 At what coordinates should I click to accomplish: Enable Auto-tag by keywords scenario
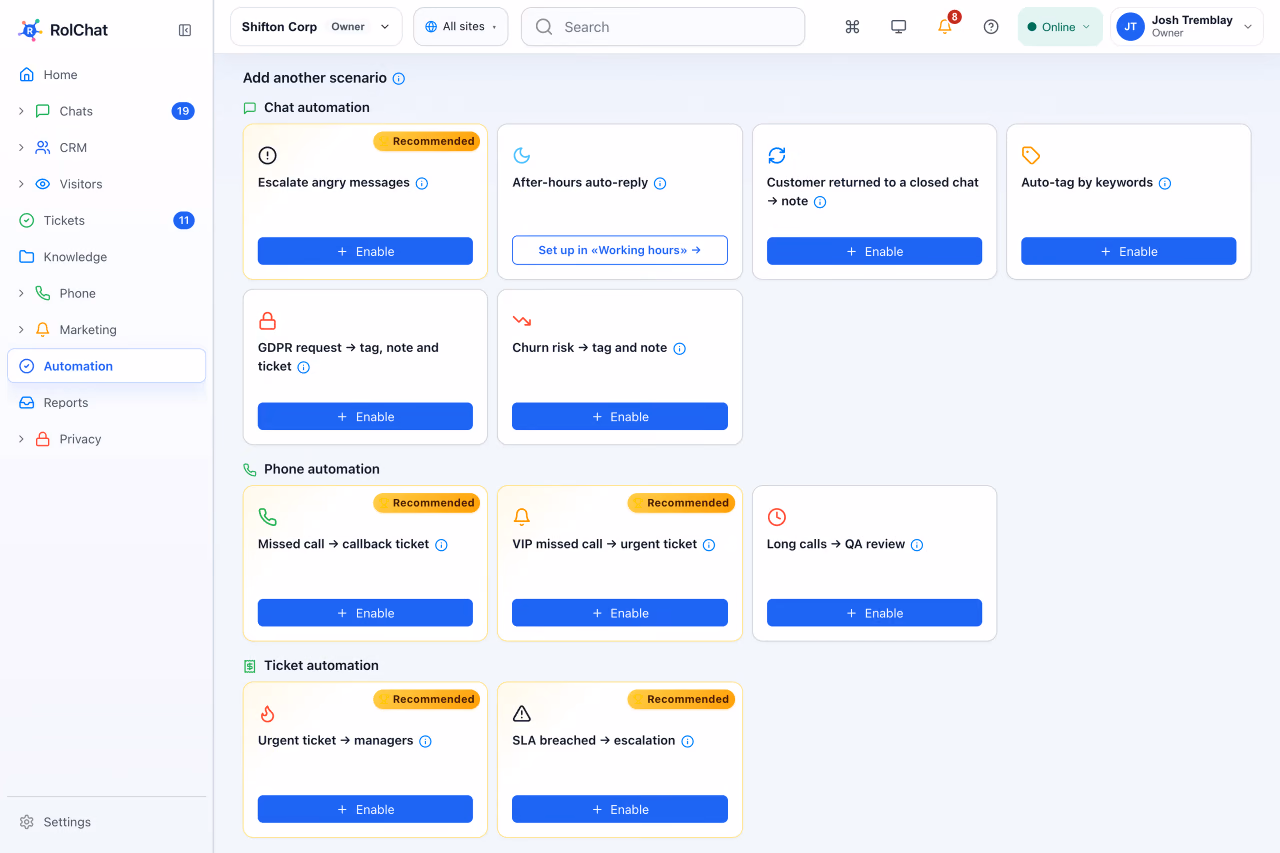point(1128,251)
